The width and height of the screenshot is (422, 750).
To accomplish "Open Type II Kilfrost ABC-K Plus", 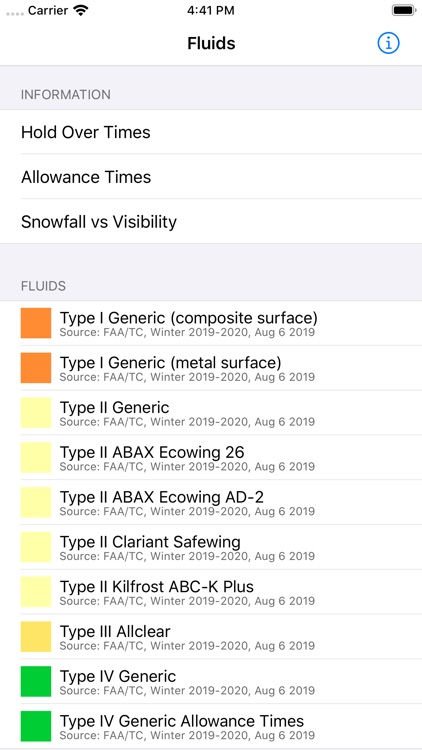I will (x=211, y=592).
